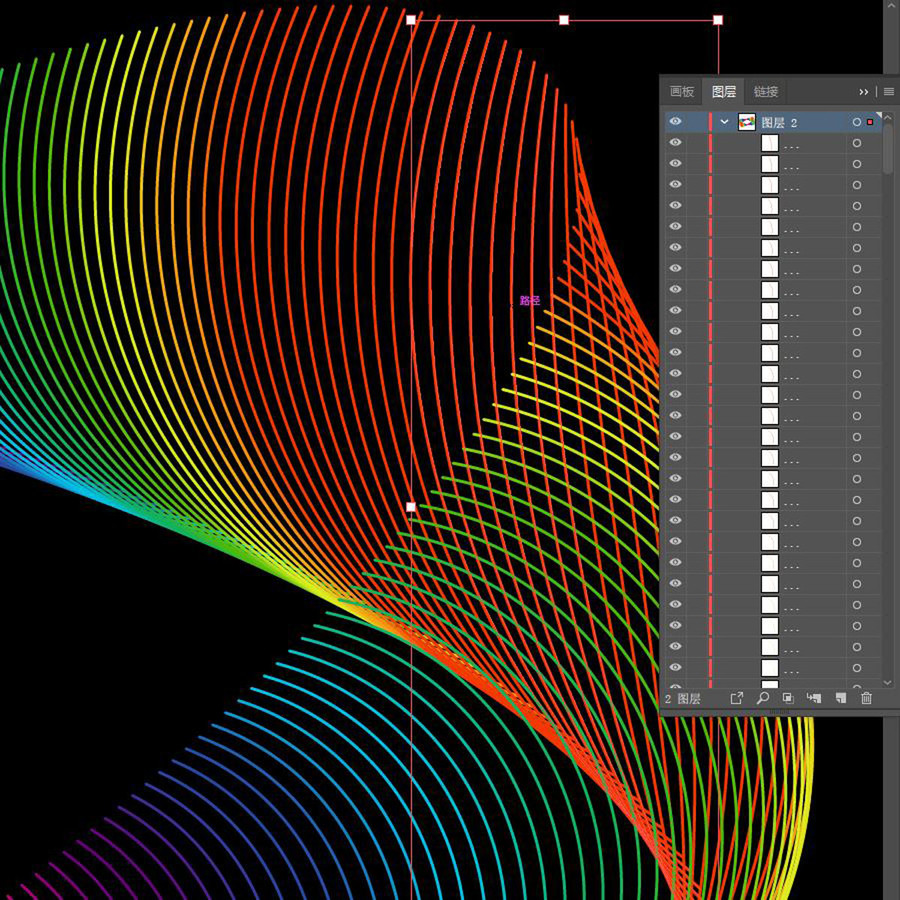This screenshot has height=900, width=900.
Task: Switch to the 画板 tab
Action: (682, 91)
